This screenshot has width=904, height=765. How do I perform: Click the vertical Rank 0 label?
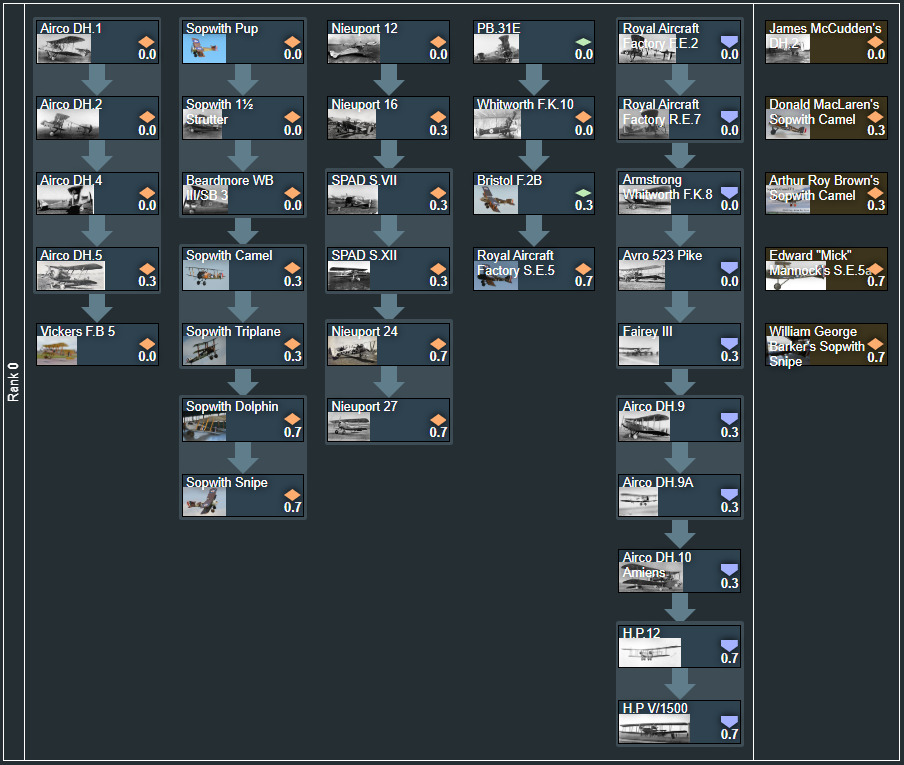click(x=13, y=382)
